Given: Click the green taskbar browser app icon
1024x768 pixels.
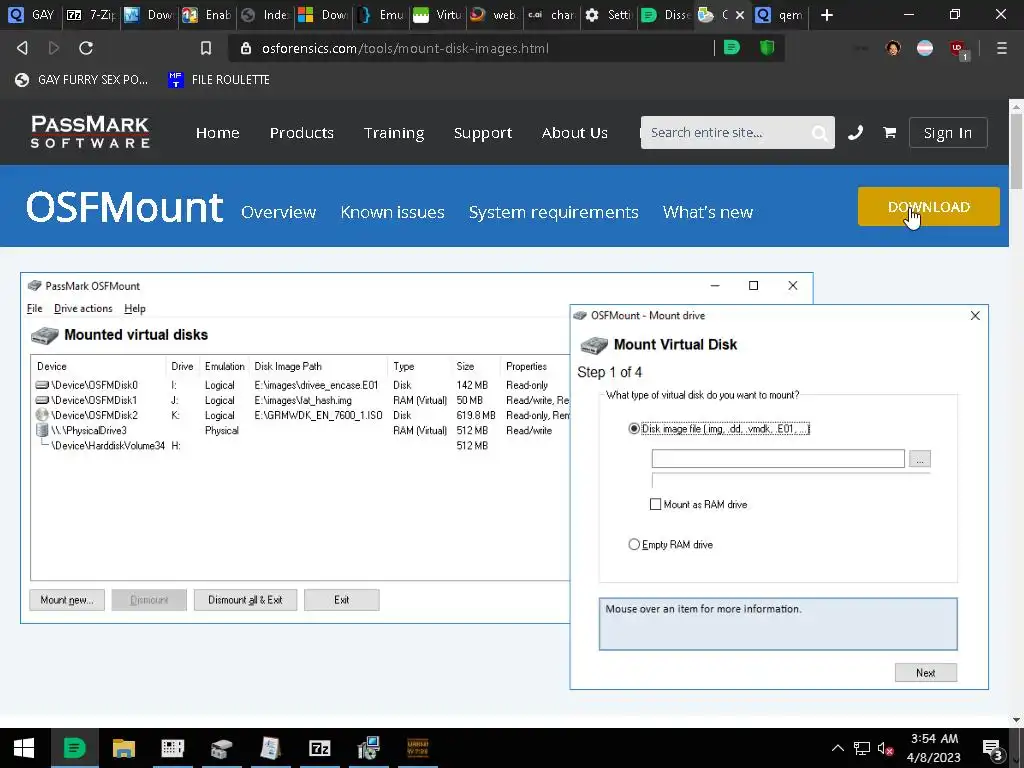Looking at the screenshot, I should coord(74,748).
